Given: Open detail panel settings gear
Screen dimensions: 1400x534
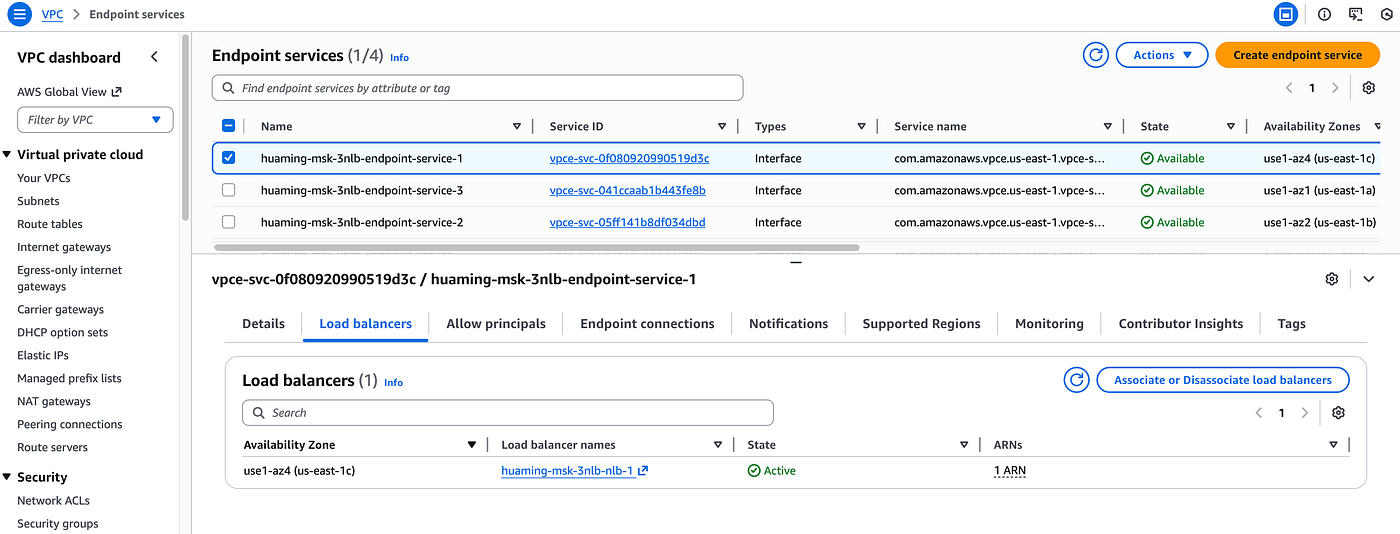Looking at the screenshot, I should (x=1332, y=279).
